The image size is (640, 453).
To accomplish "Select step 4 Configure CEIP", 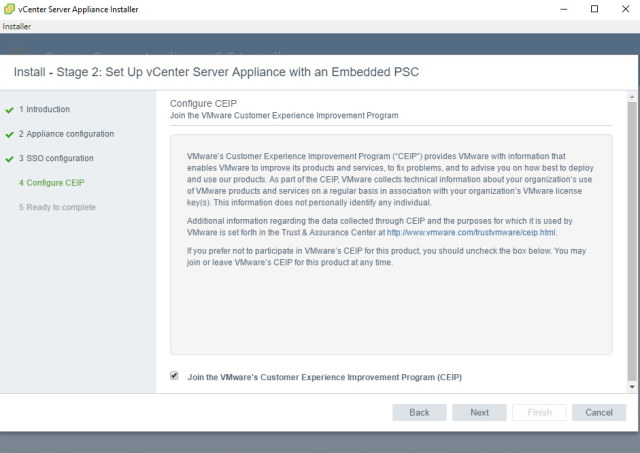I will [x=51, y=183].
